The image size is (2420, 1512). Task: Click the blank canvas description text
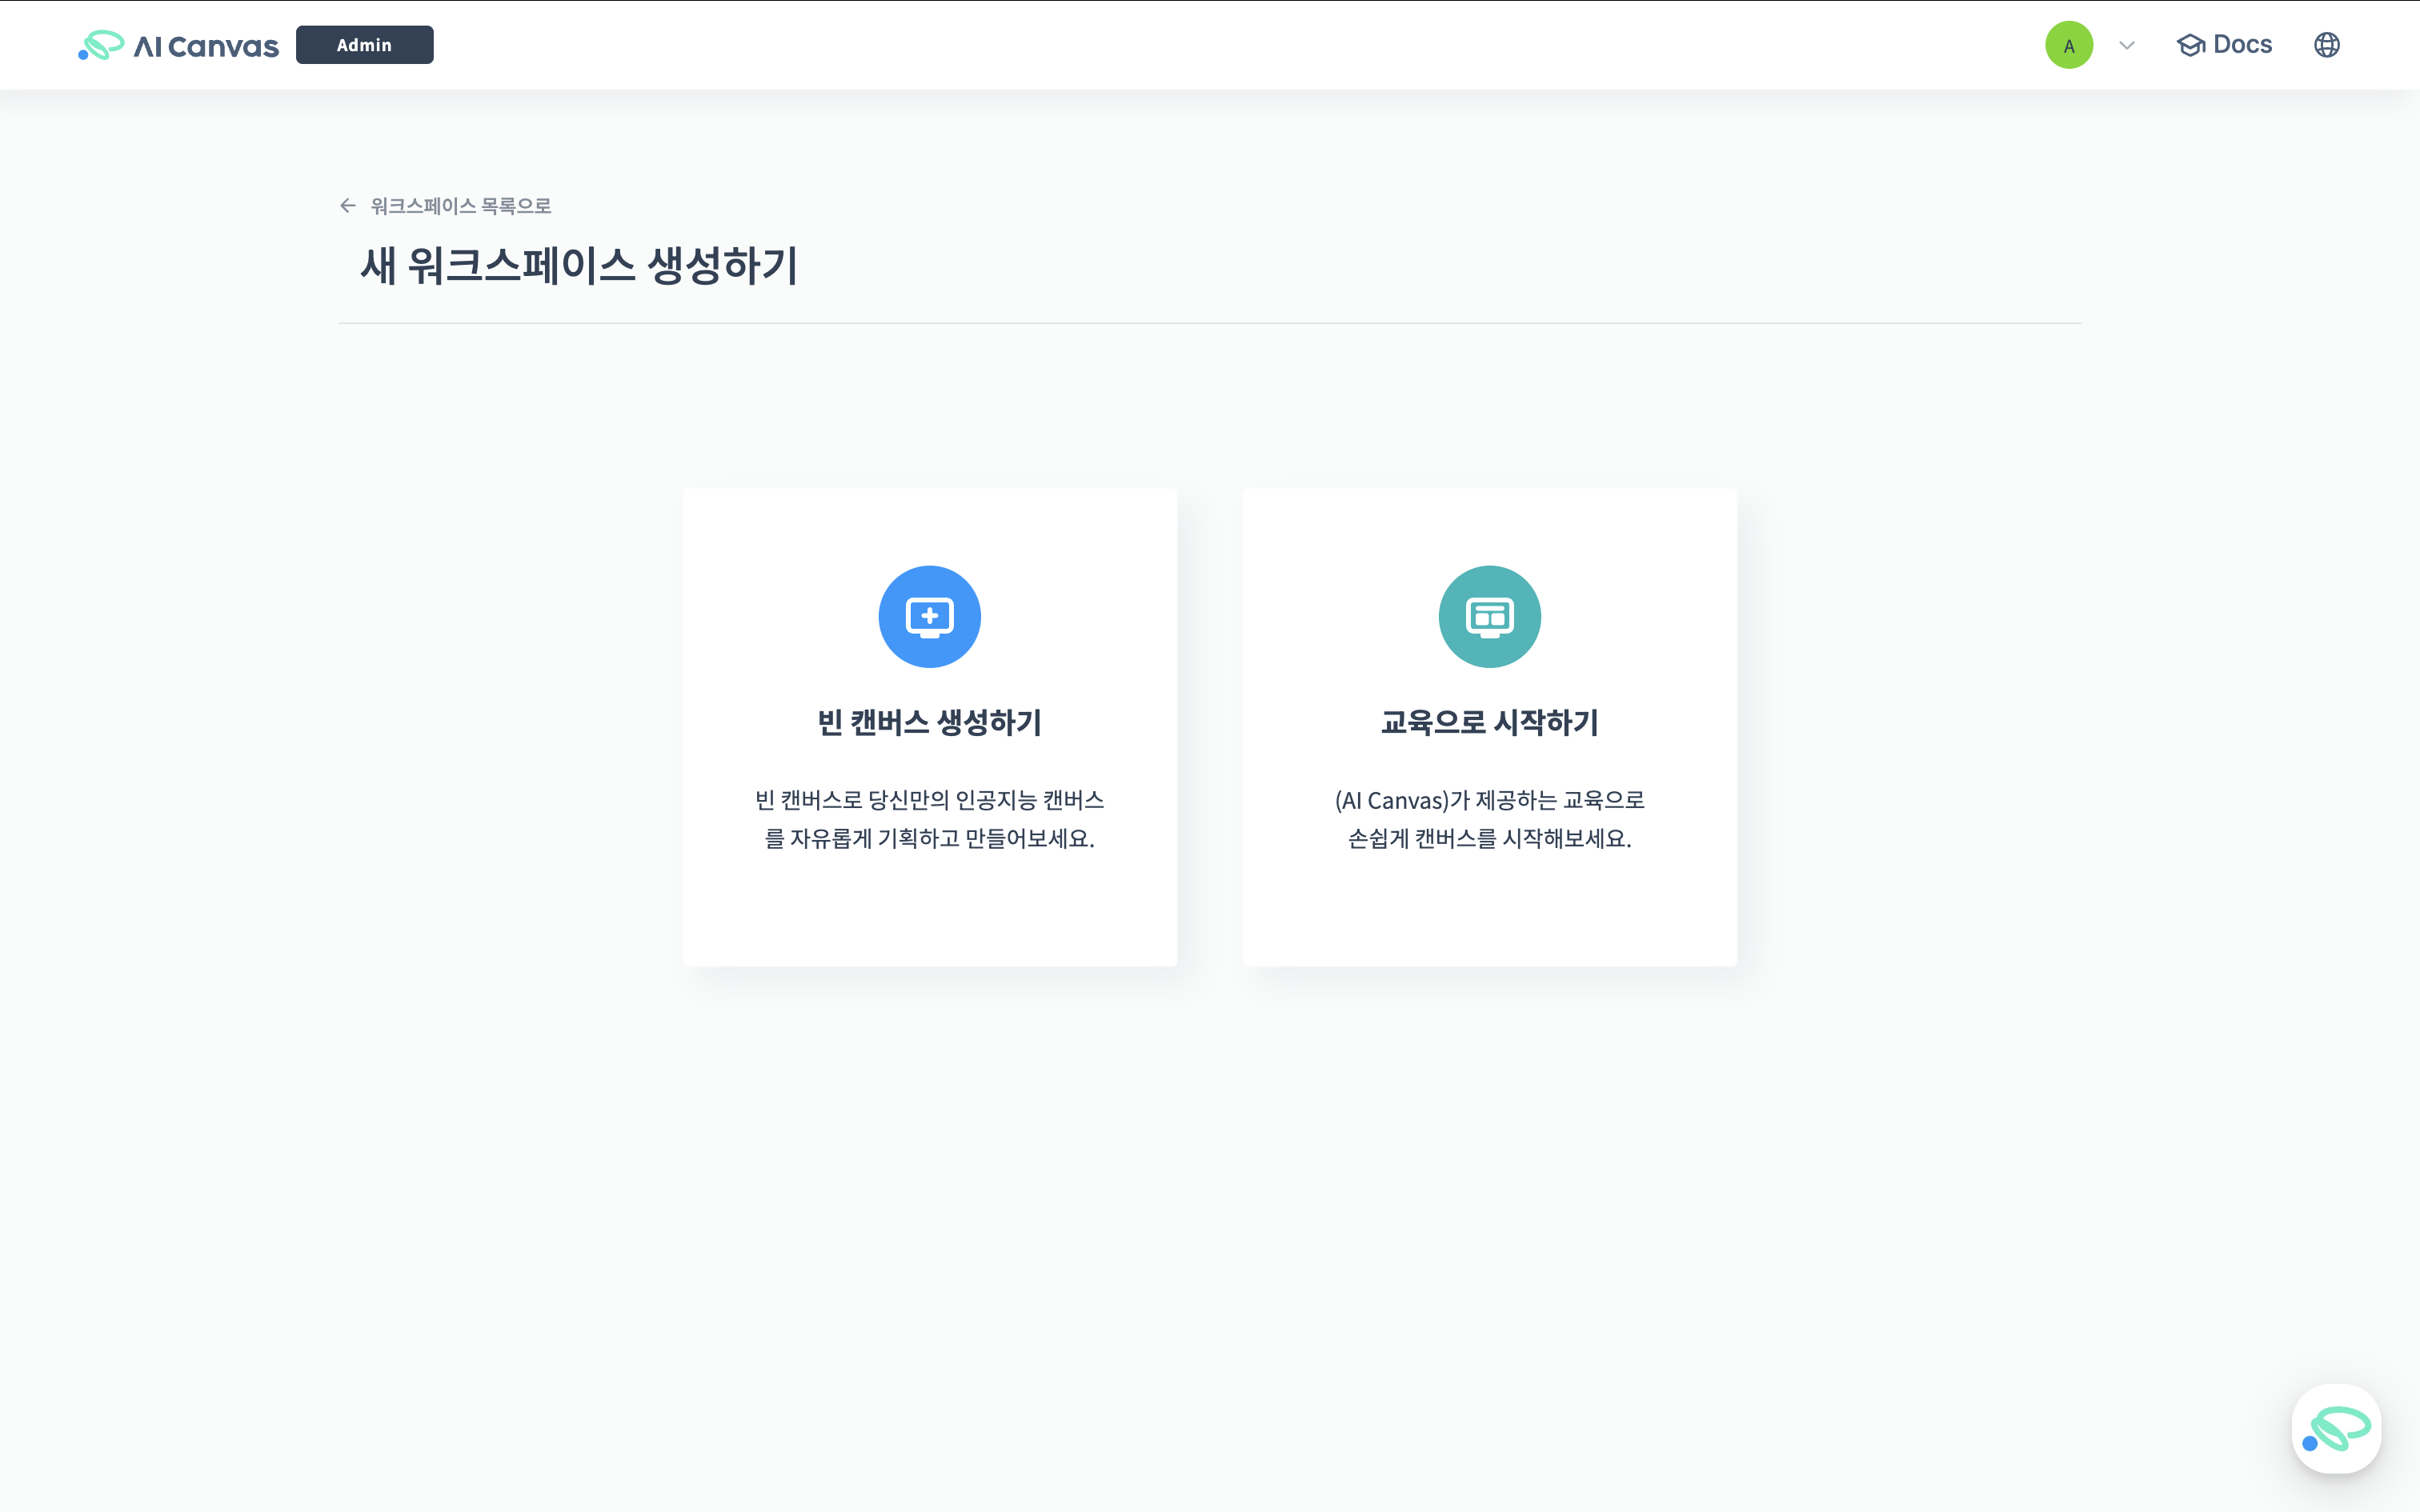(929, 819)
